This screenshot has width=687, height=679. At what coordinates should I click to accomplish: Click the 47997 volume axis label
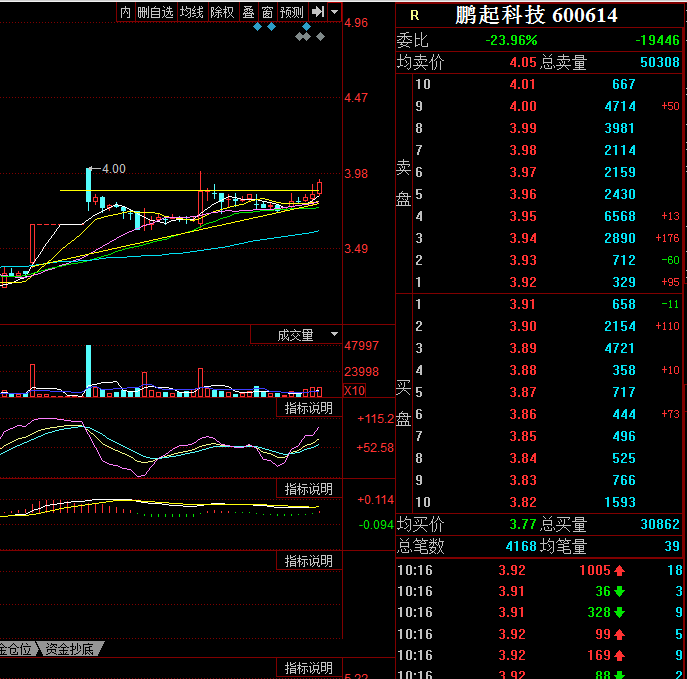pos(361,346)
